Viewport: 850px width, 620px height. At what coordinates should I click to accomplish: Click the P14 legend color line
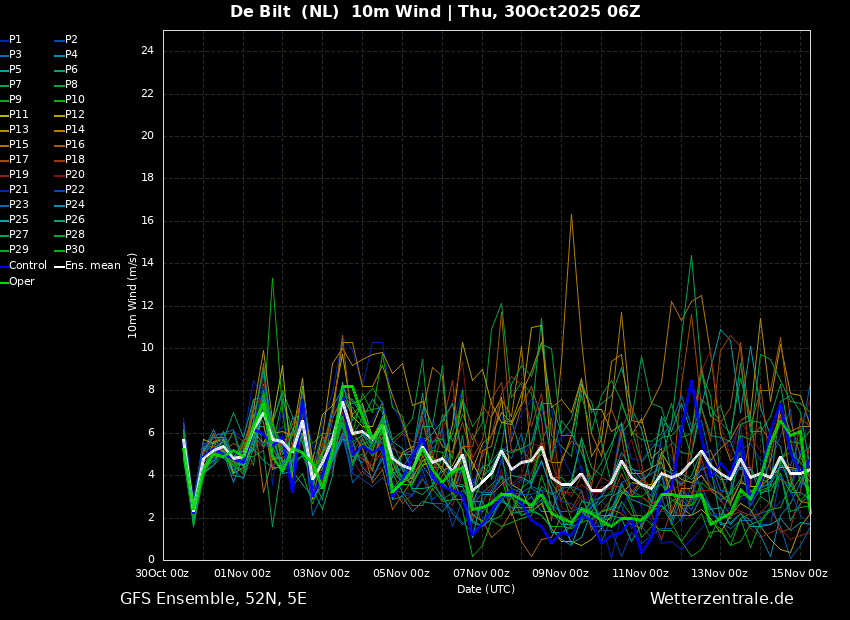[x=60, y=130]
